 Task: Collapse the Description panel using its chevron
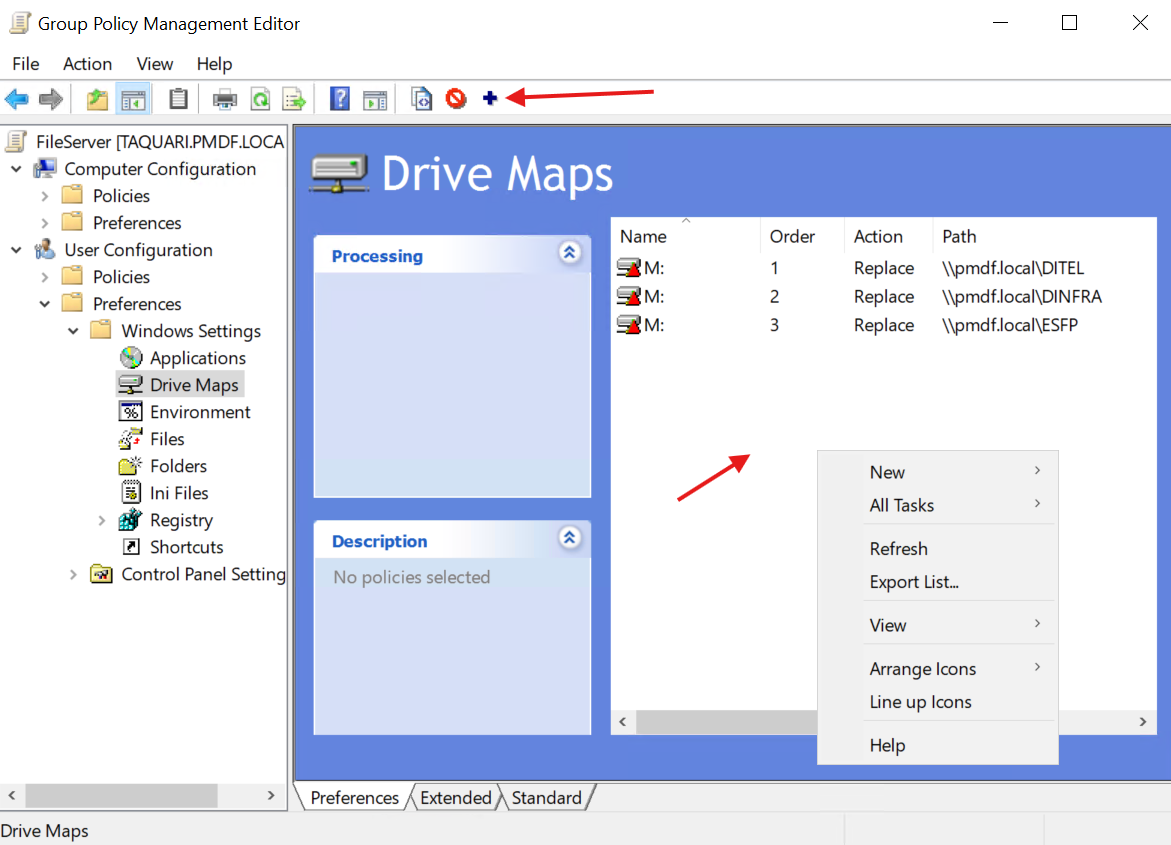pyautogui.click(x=569, y=538)
